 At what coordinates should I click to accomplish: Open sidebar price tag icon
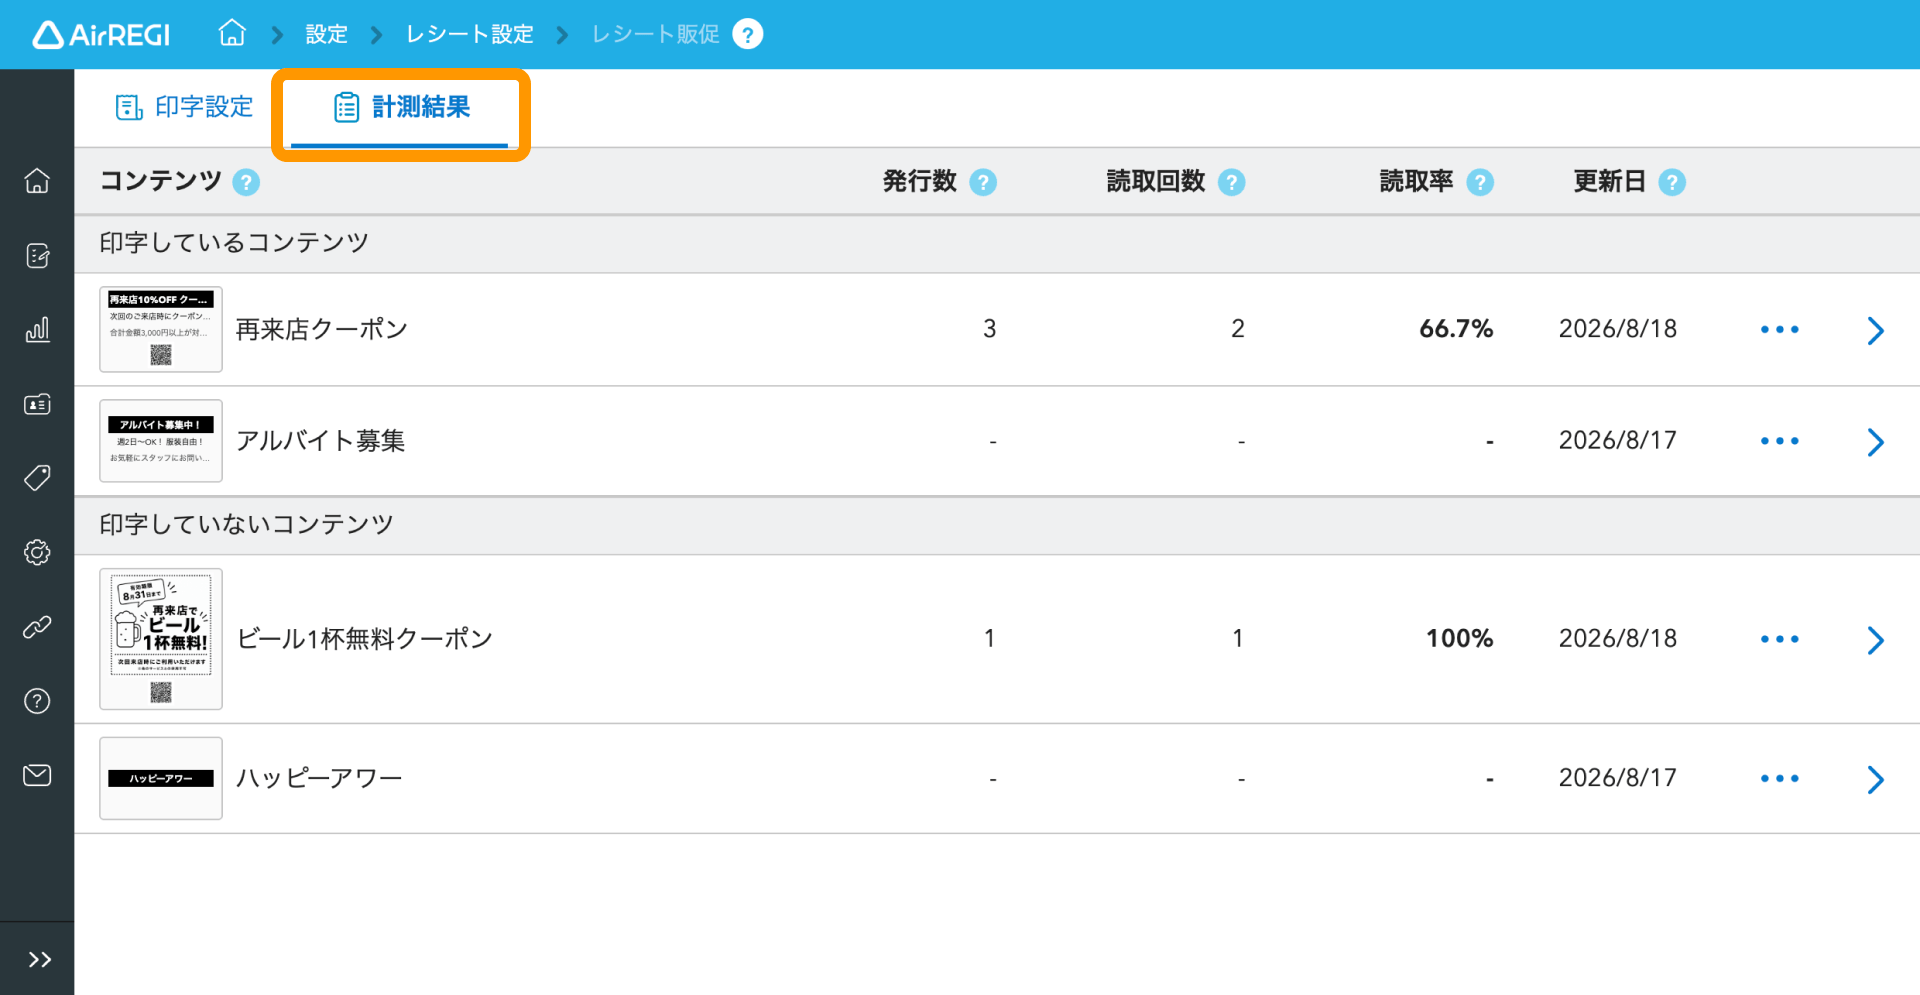pos(37,478)
